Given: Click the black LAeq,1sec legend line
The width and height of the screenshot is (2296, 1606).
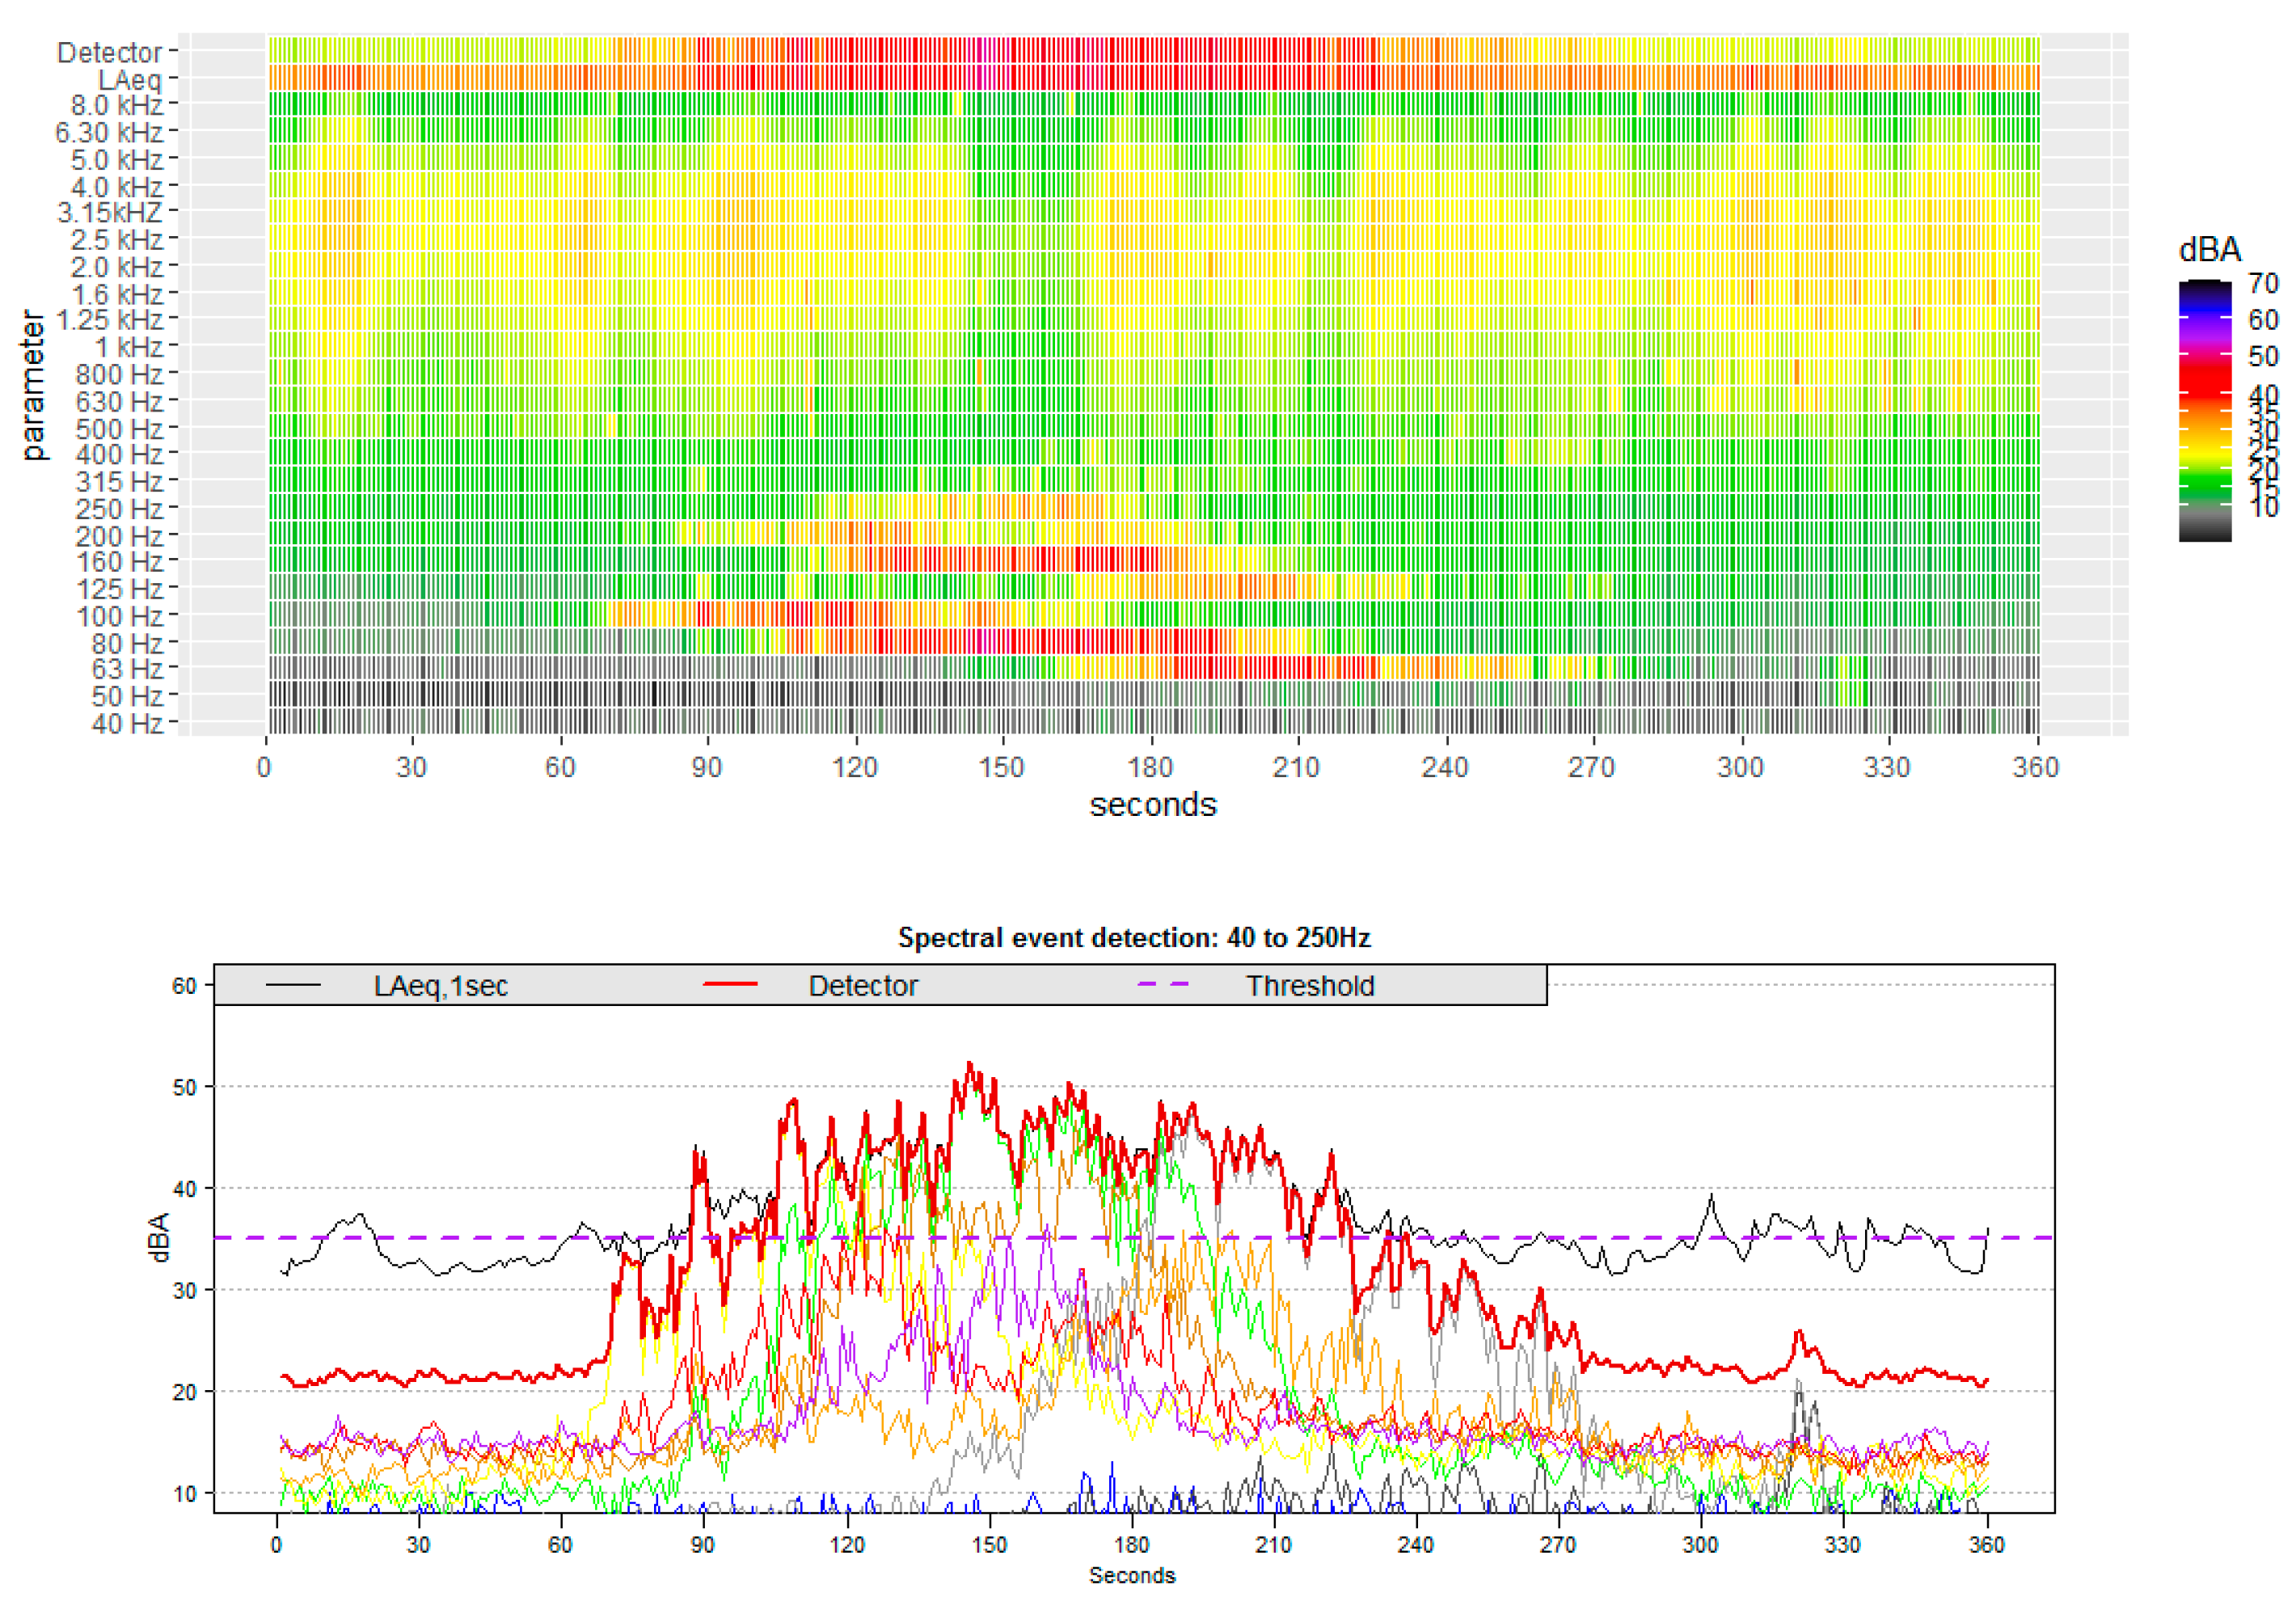Looking at the screenshot, I should (293, 985).
